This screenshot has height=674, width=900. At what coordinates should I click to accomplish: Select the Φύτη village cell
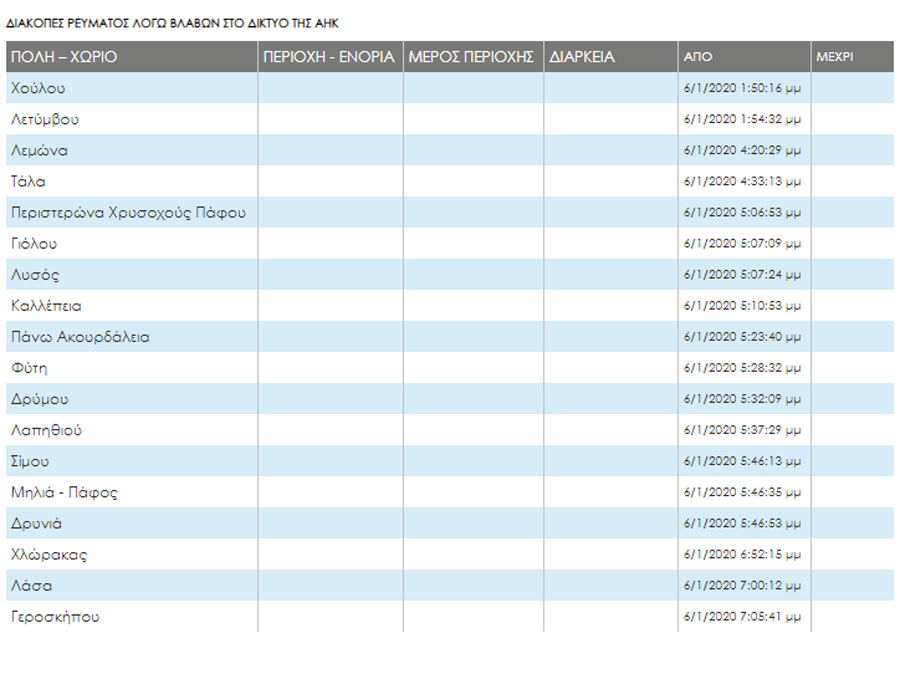click(132, 367)
